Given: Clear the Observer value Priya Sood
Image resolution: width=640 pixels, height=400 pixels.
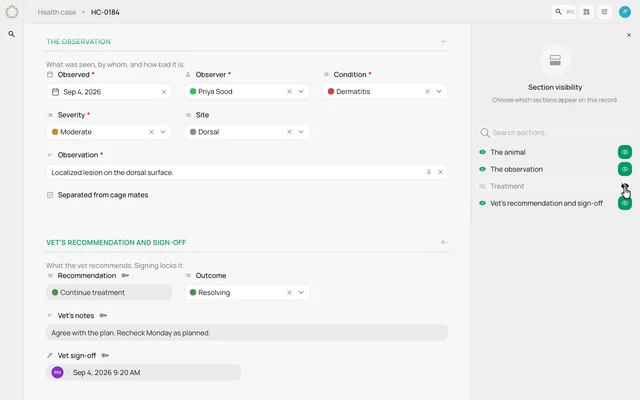Looking at the screenshot, I should [289, 91].
